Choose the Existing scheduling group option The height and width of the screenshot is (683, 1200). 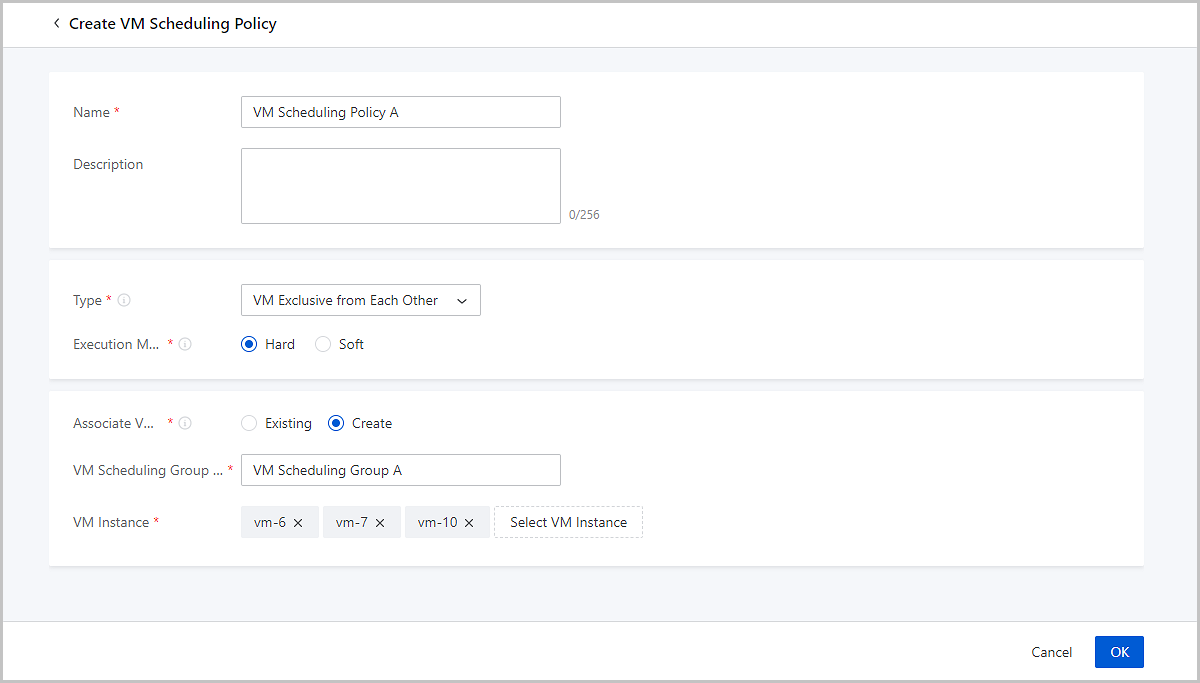249,423
